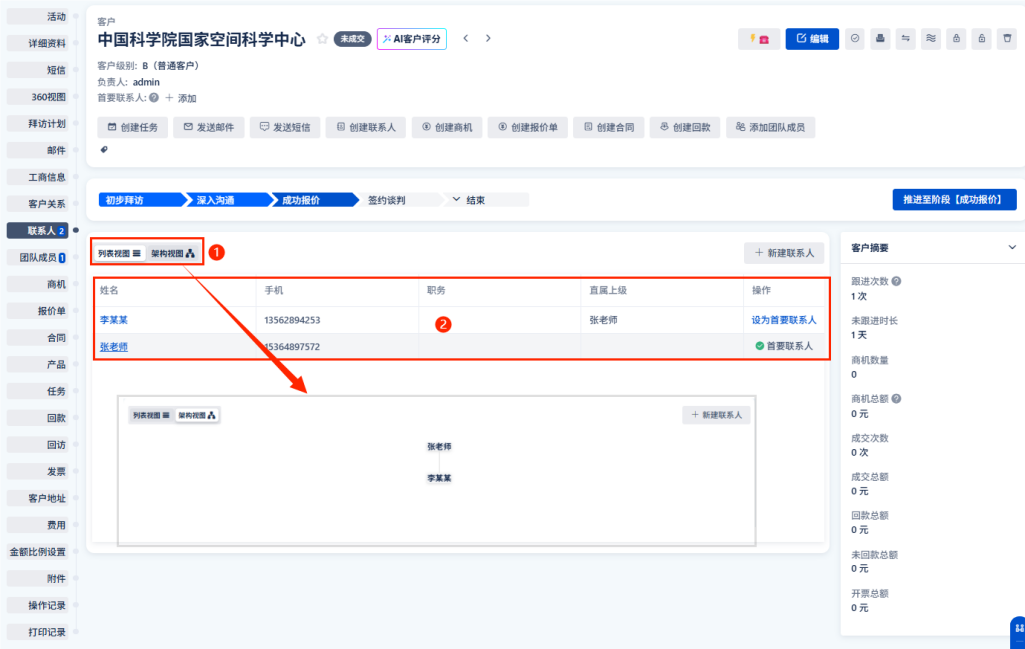1025x649 pixels.
Task: Open 客户关系 in the sidebar
Action: click(x=37, y=204)
